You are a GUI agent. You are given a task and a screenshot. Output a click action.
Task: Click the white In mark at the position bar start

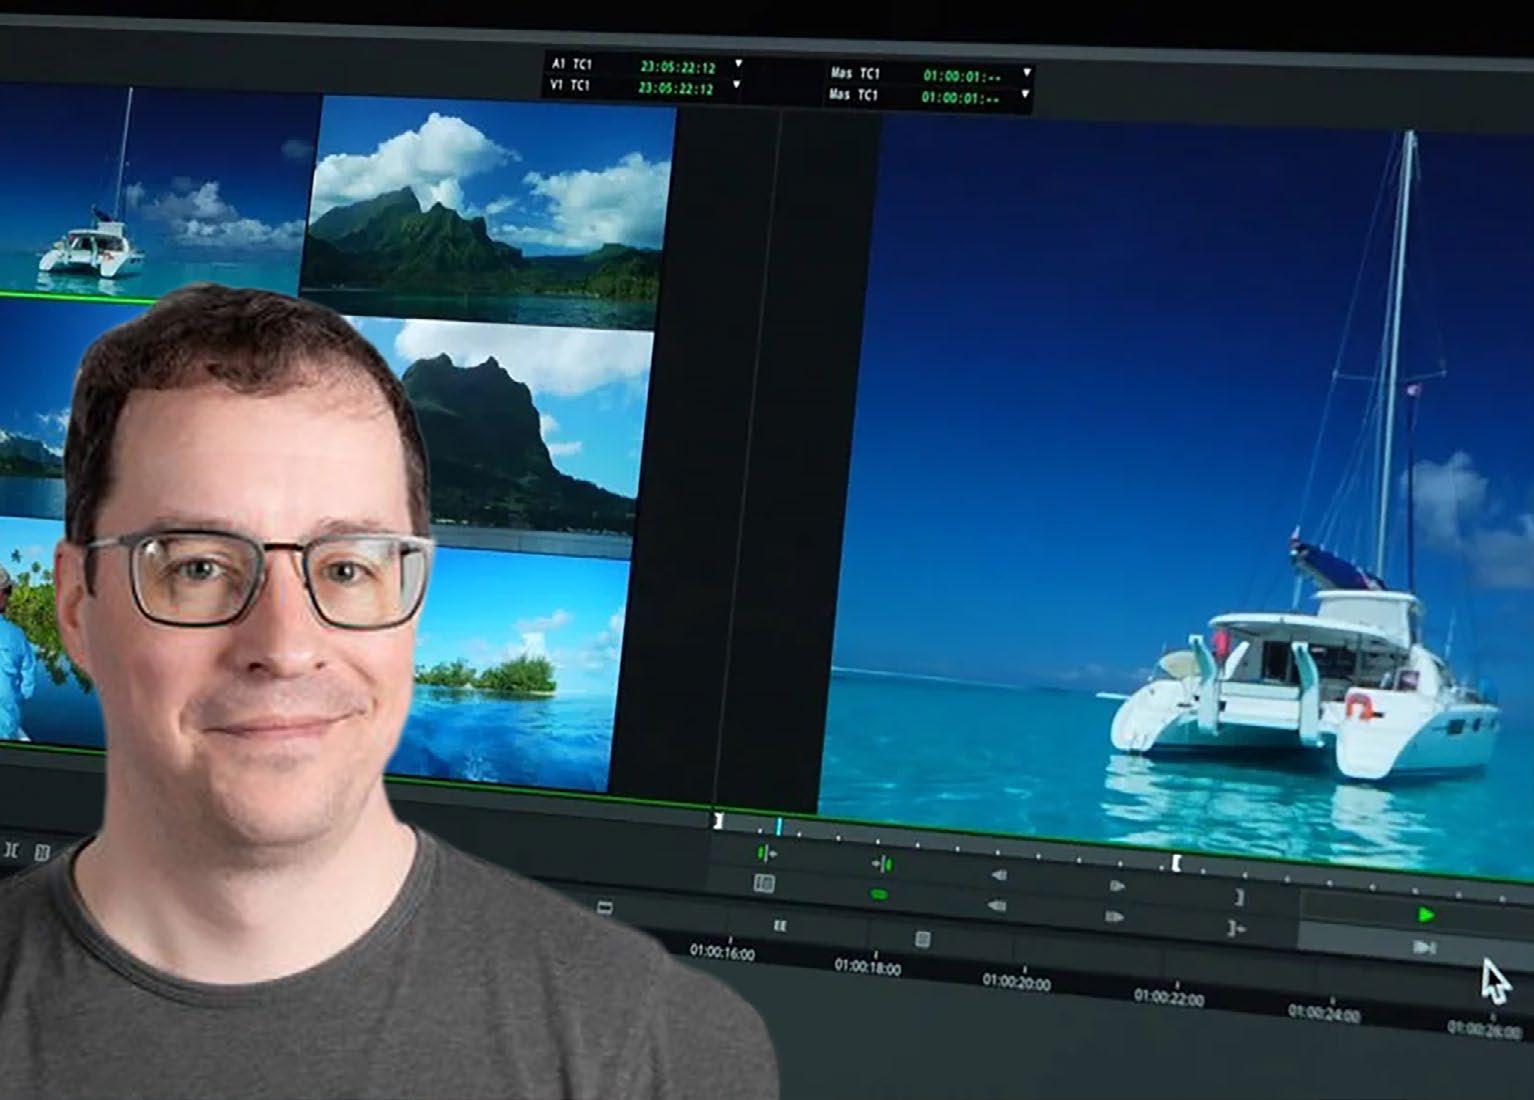click(x=718, y=821)
